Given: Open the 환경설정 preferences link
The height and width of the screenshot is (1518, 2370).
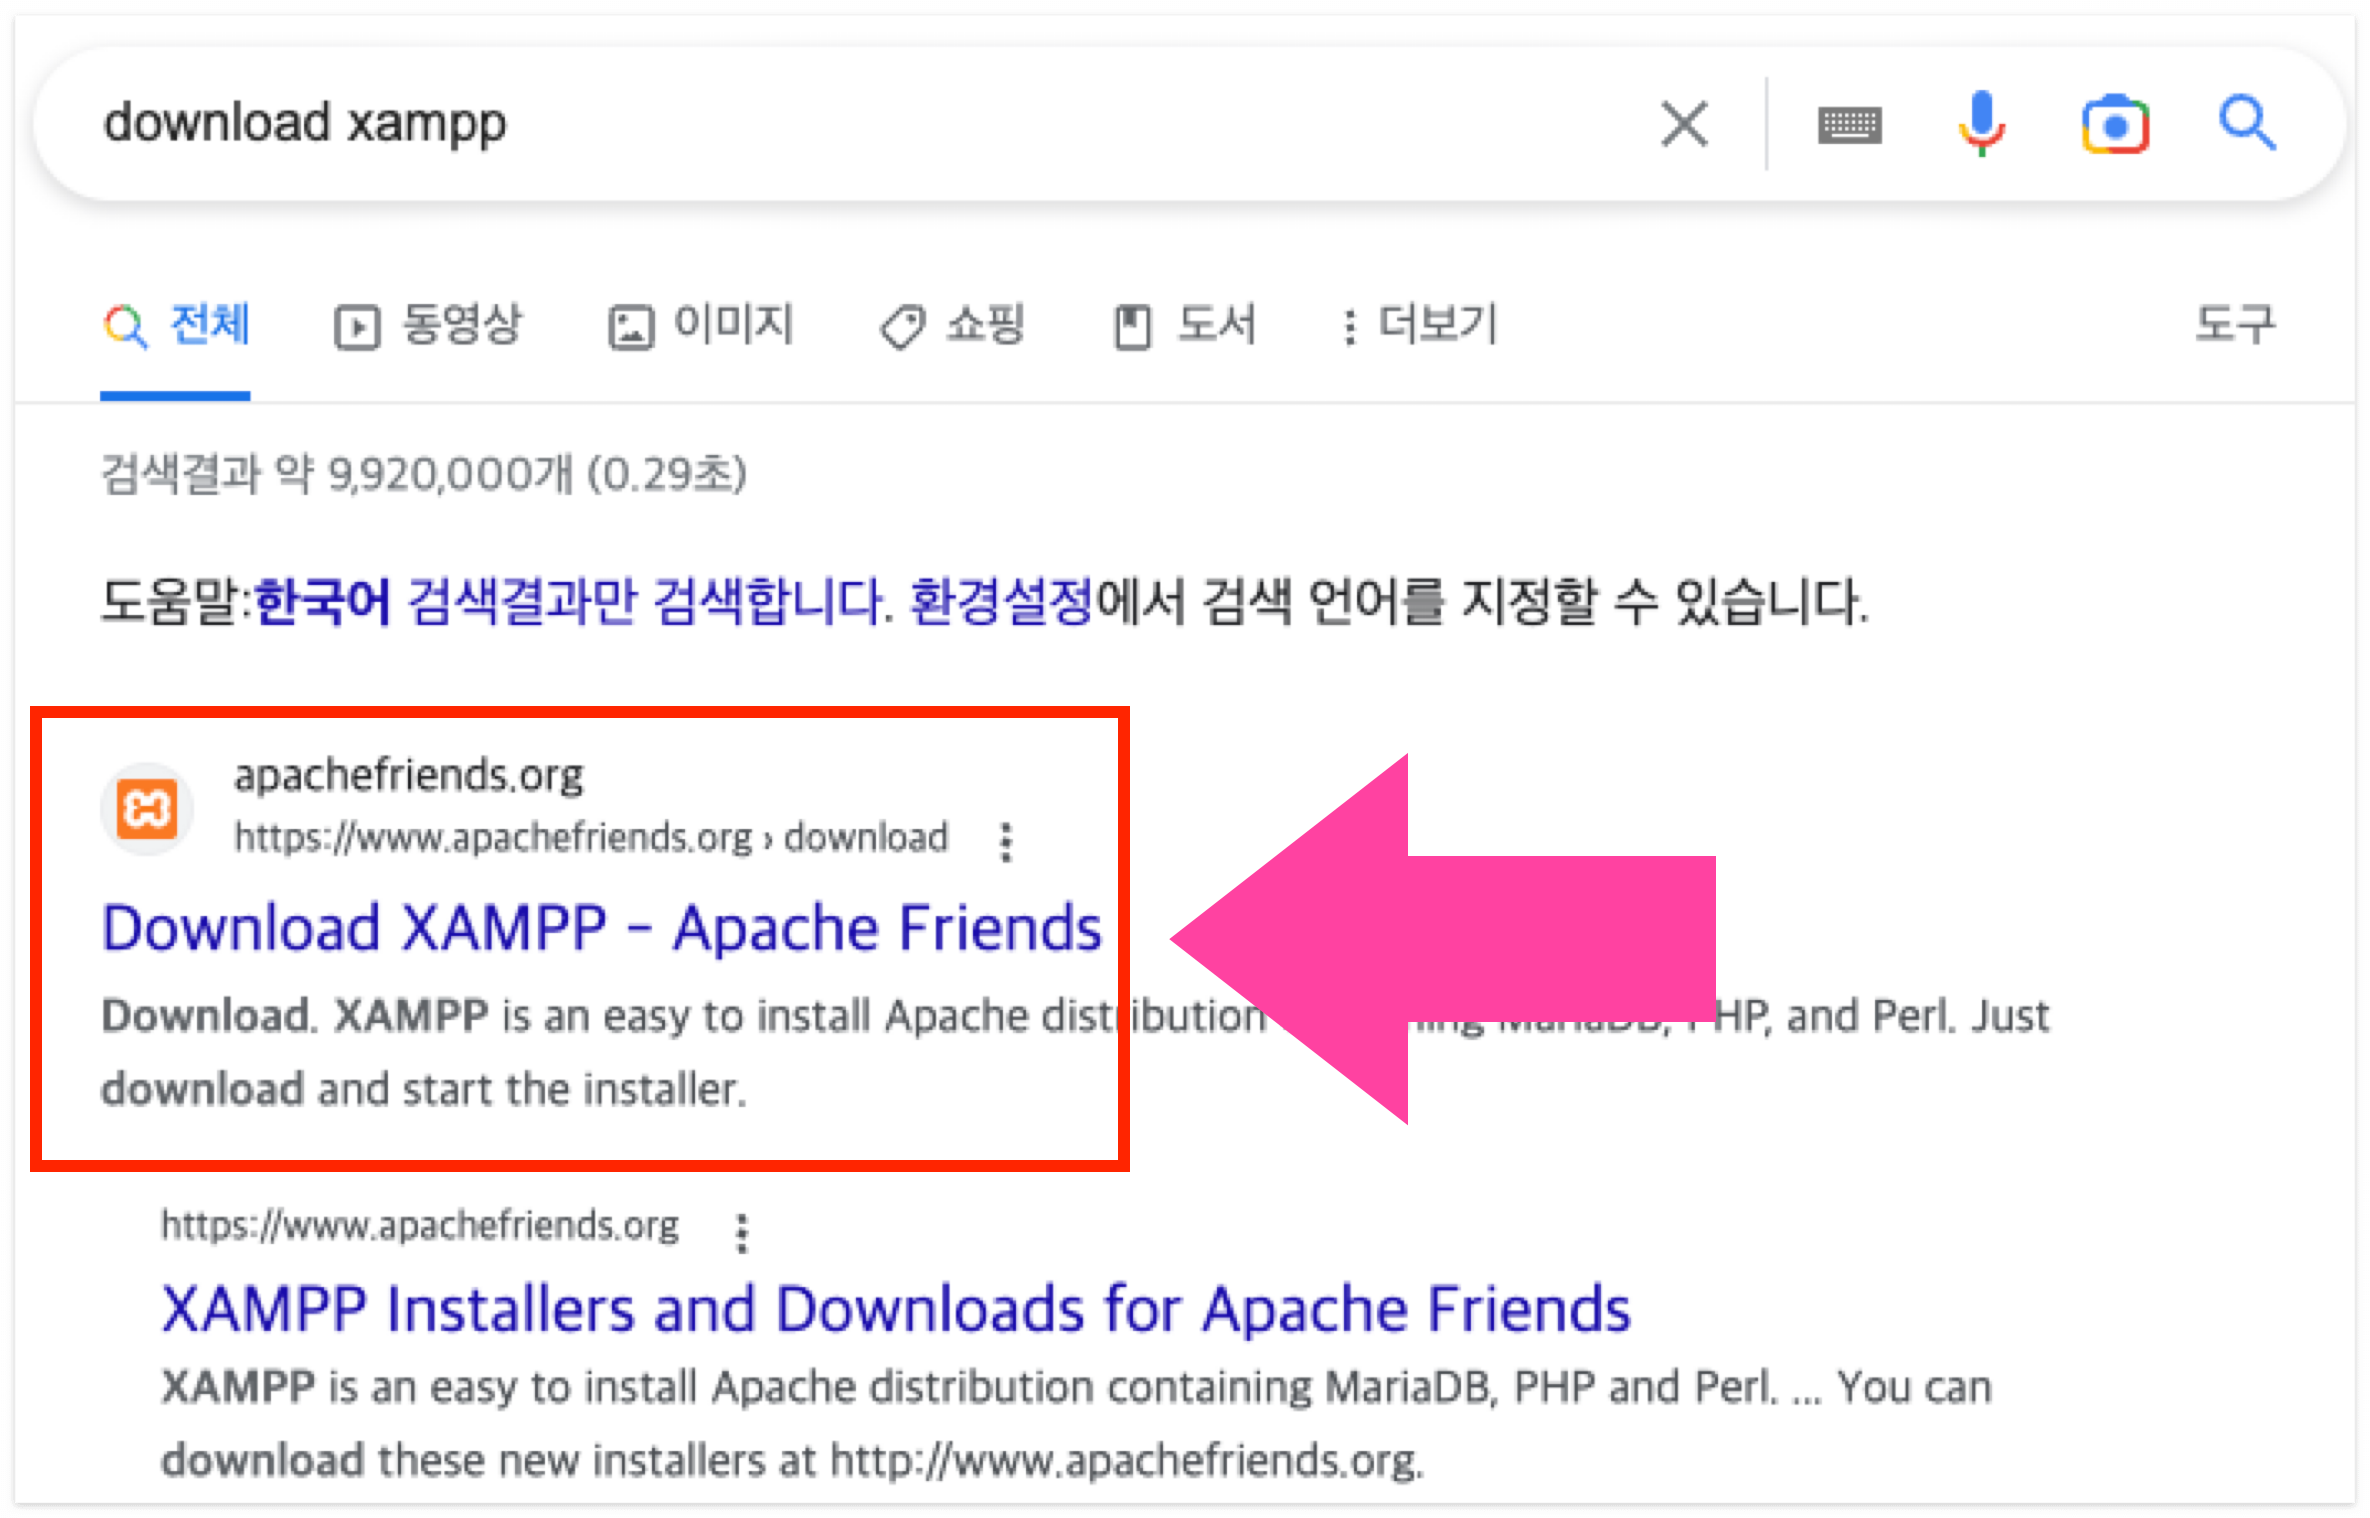Looking at the screenshot, I should pos(1001,602).
